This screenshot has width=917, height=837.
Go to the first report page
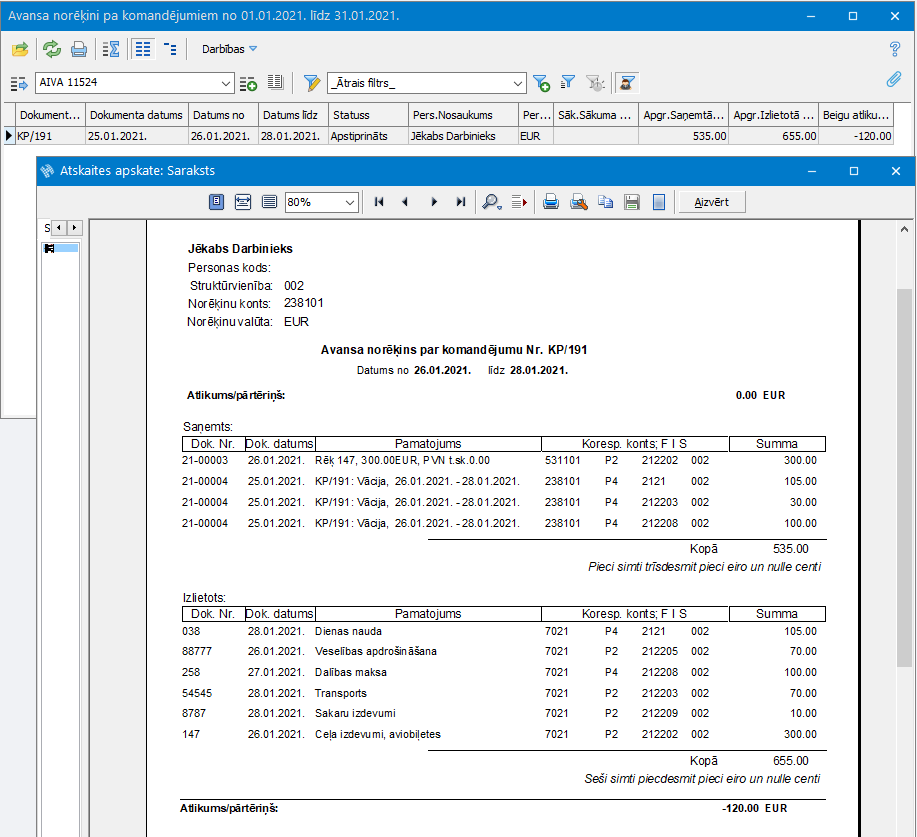pos(379,202)
